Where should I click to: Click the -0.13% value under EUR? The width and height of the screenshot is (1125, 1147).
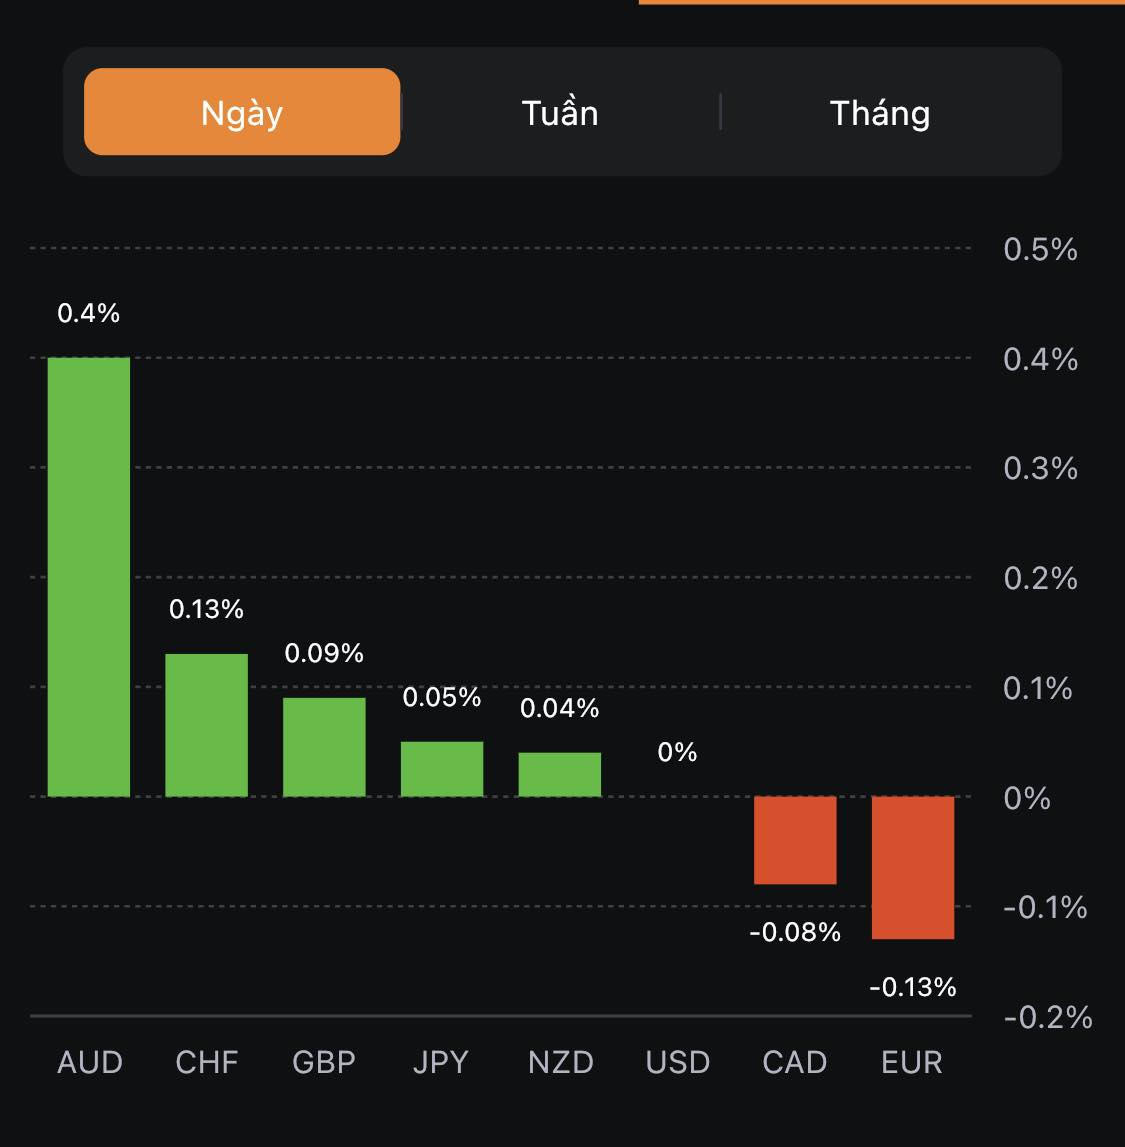[x=913, y=987]
